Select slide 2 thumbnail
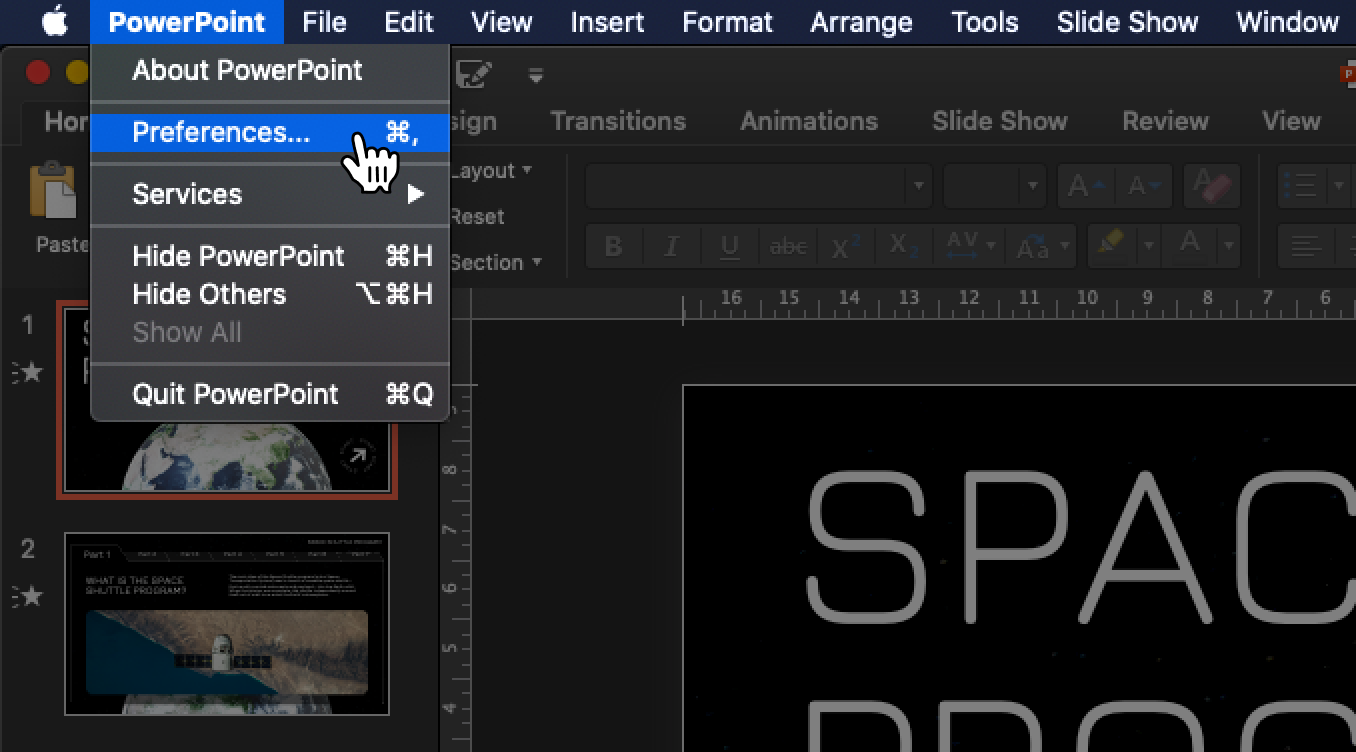 227,624
